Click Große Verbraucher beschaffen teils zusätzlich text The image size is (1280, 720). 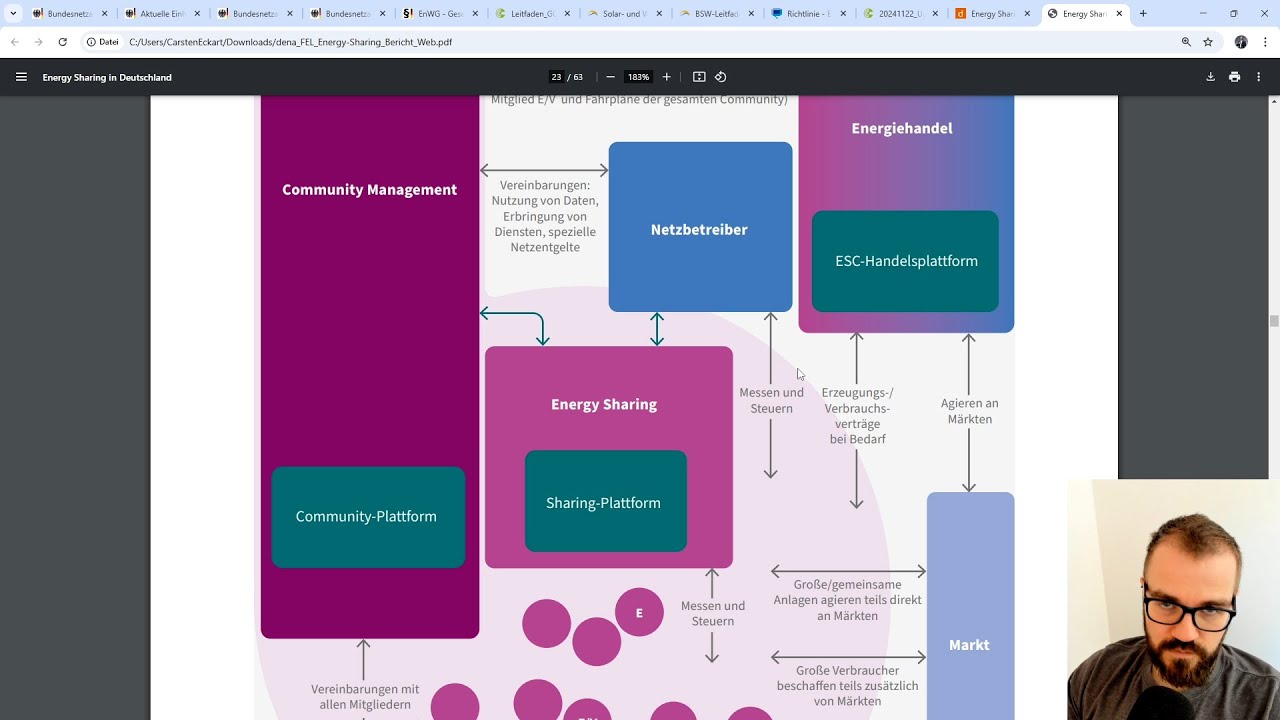[847, 686]
